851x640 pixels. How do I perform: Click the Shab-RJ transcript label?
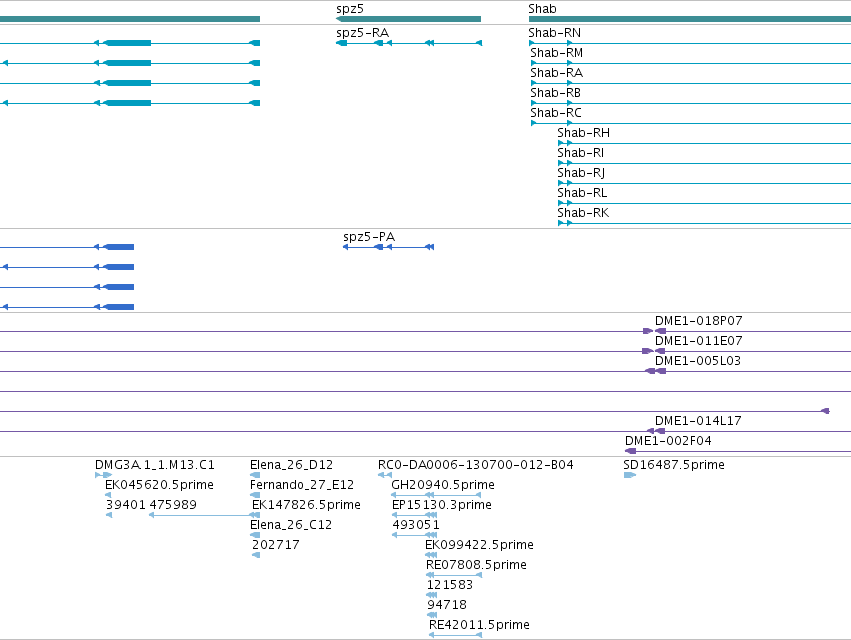(581, 173)
